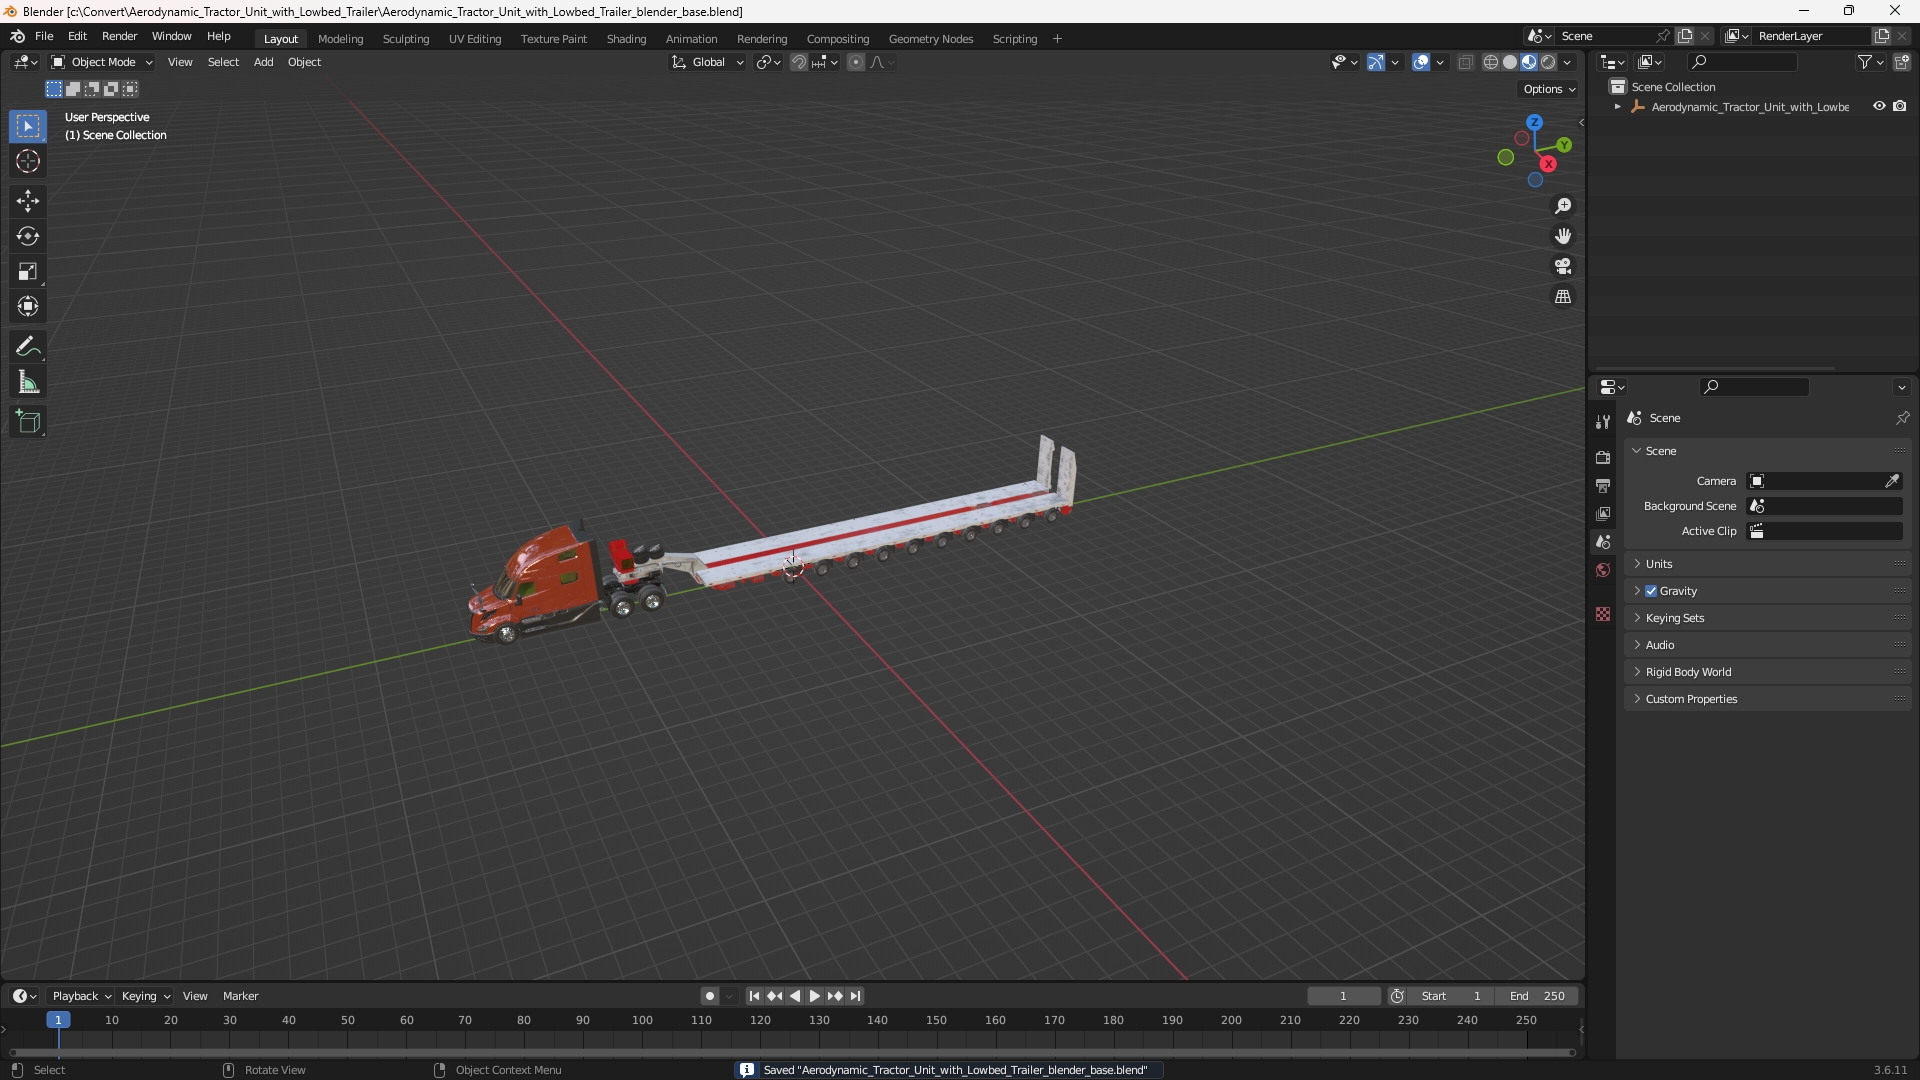The width and height of the screenshot is (1920, 1080).
Task: Switch to Rendered viewport shading
Action: point(1548,62)
